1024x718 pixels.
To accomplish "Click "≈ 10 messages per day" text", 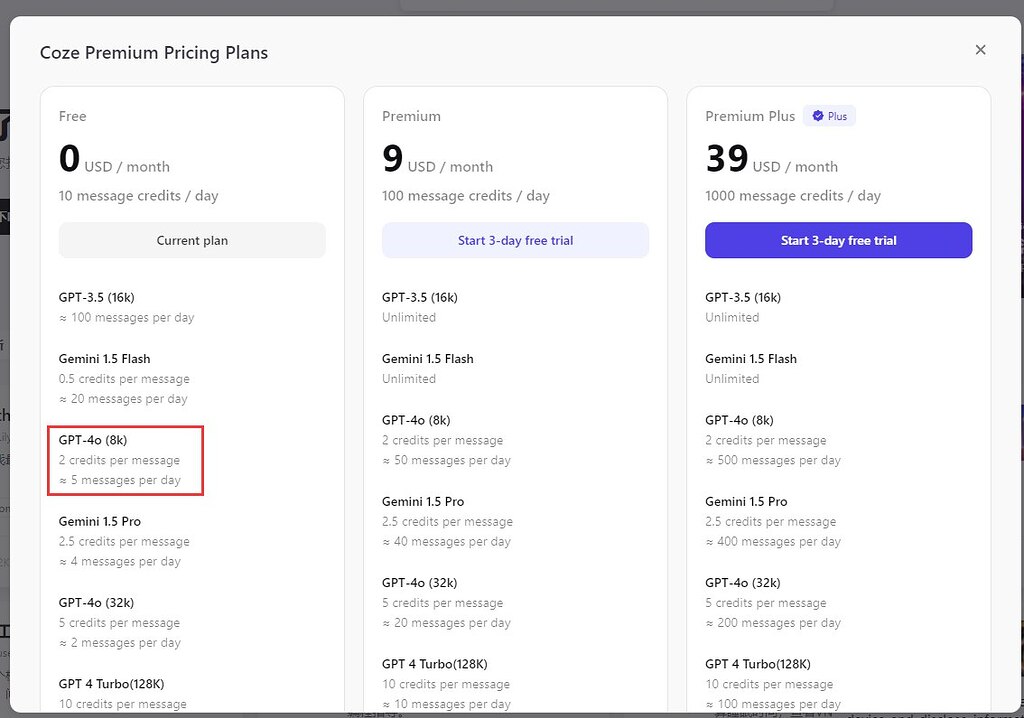I will coord(446,704).
